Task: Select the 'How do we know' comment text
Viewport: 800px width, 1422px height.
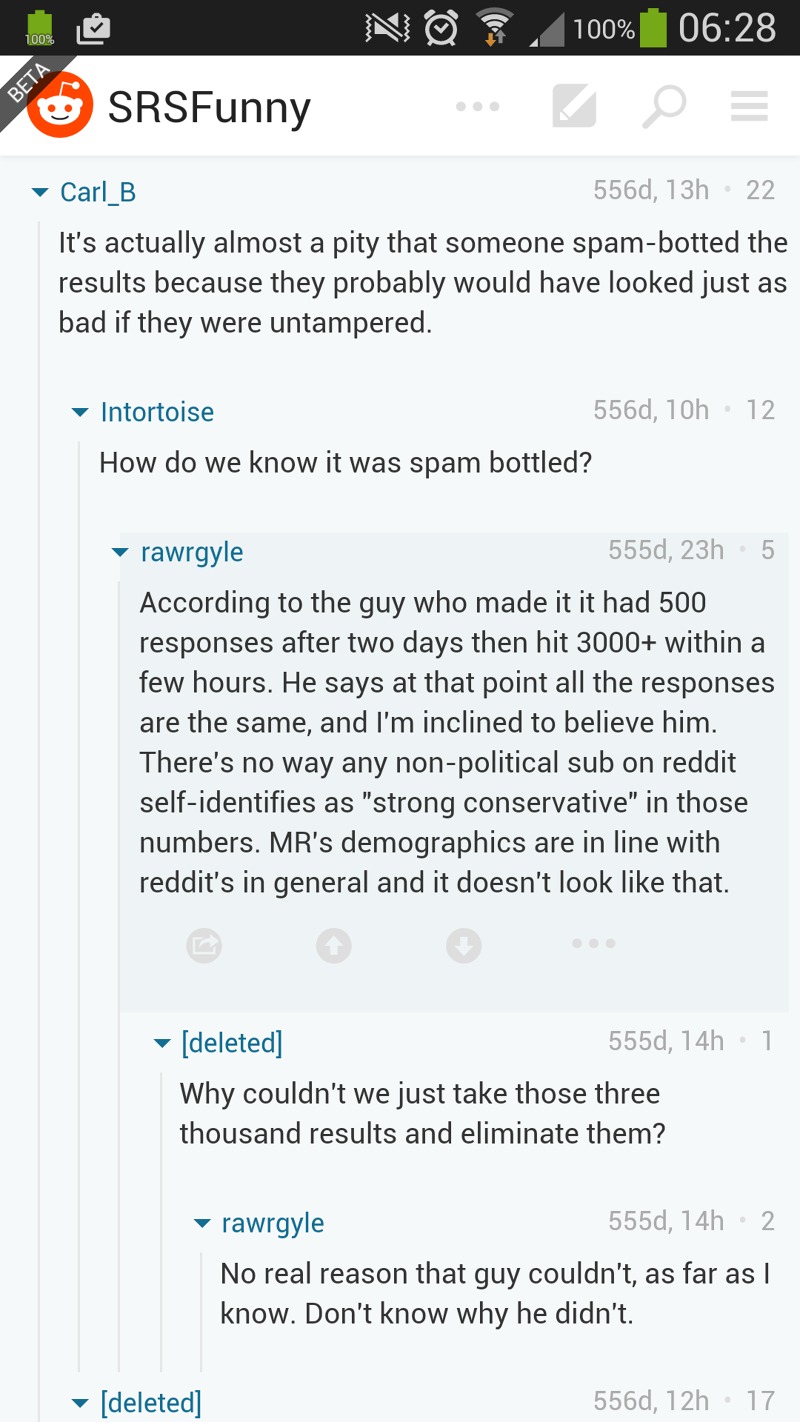Action: click(x=345, y=462)
